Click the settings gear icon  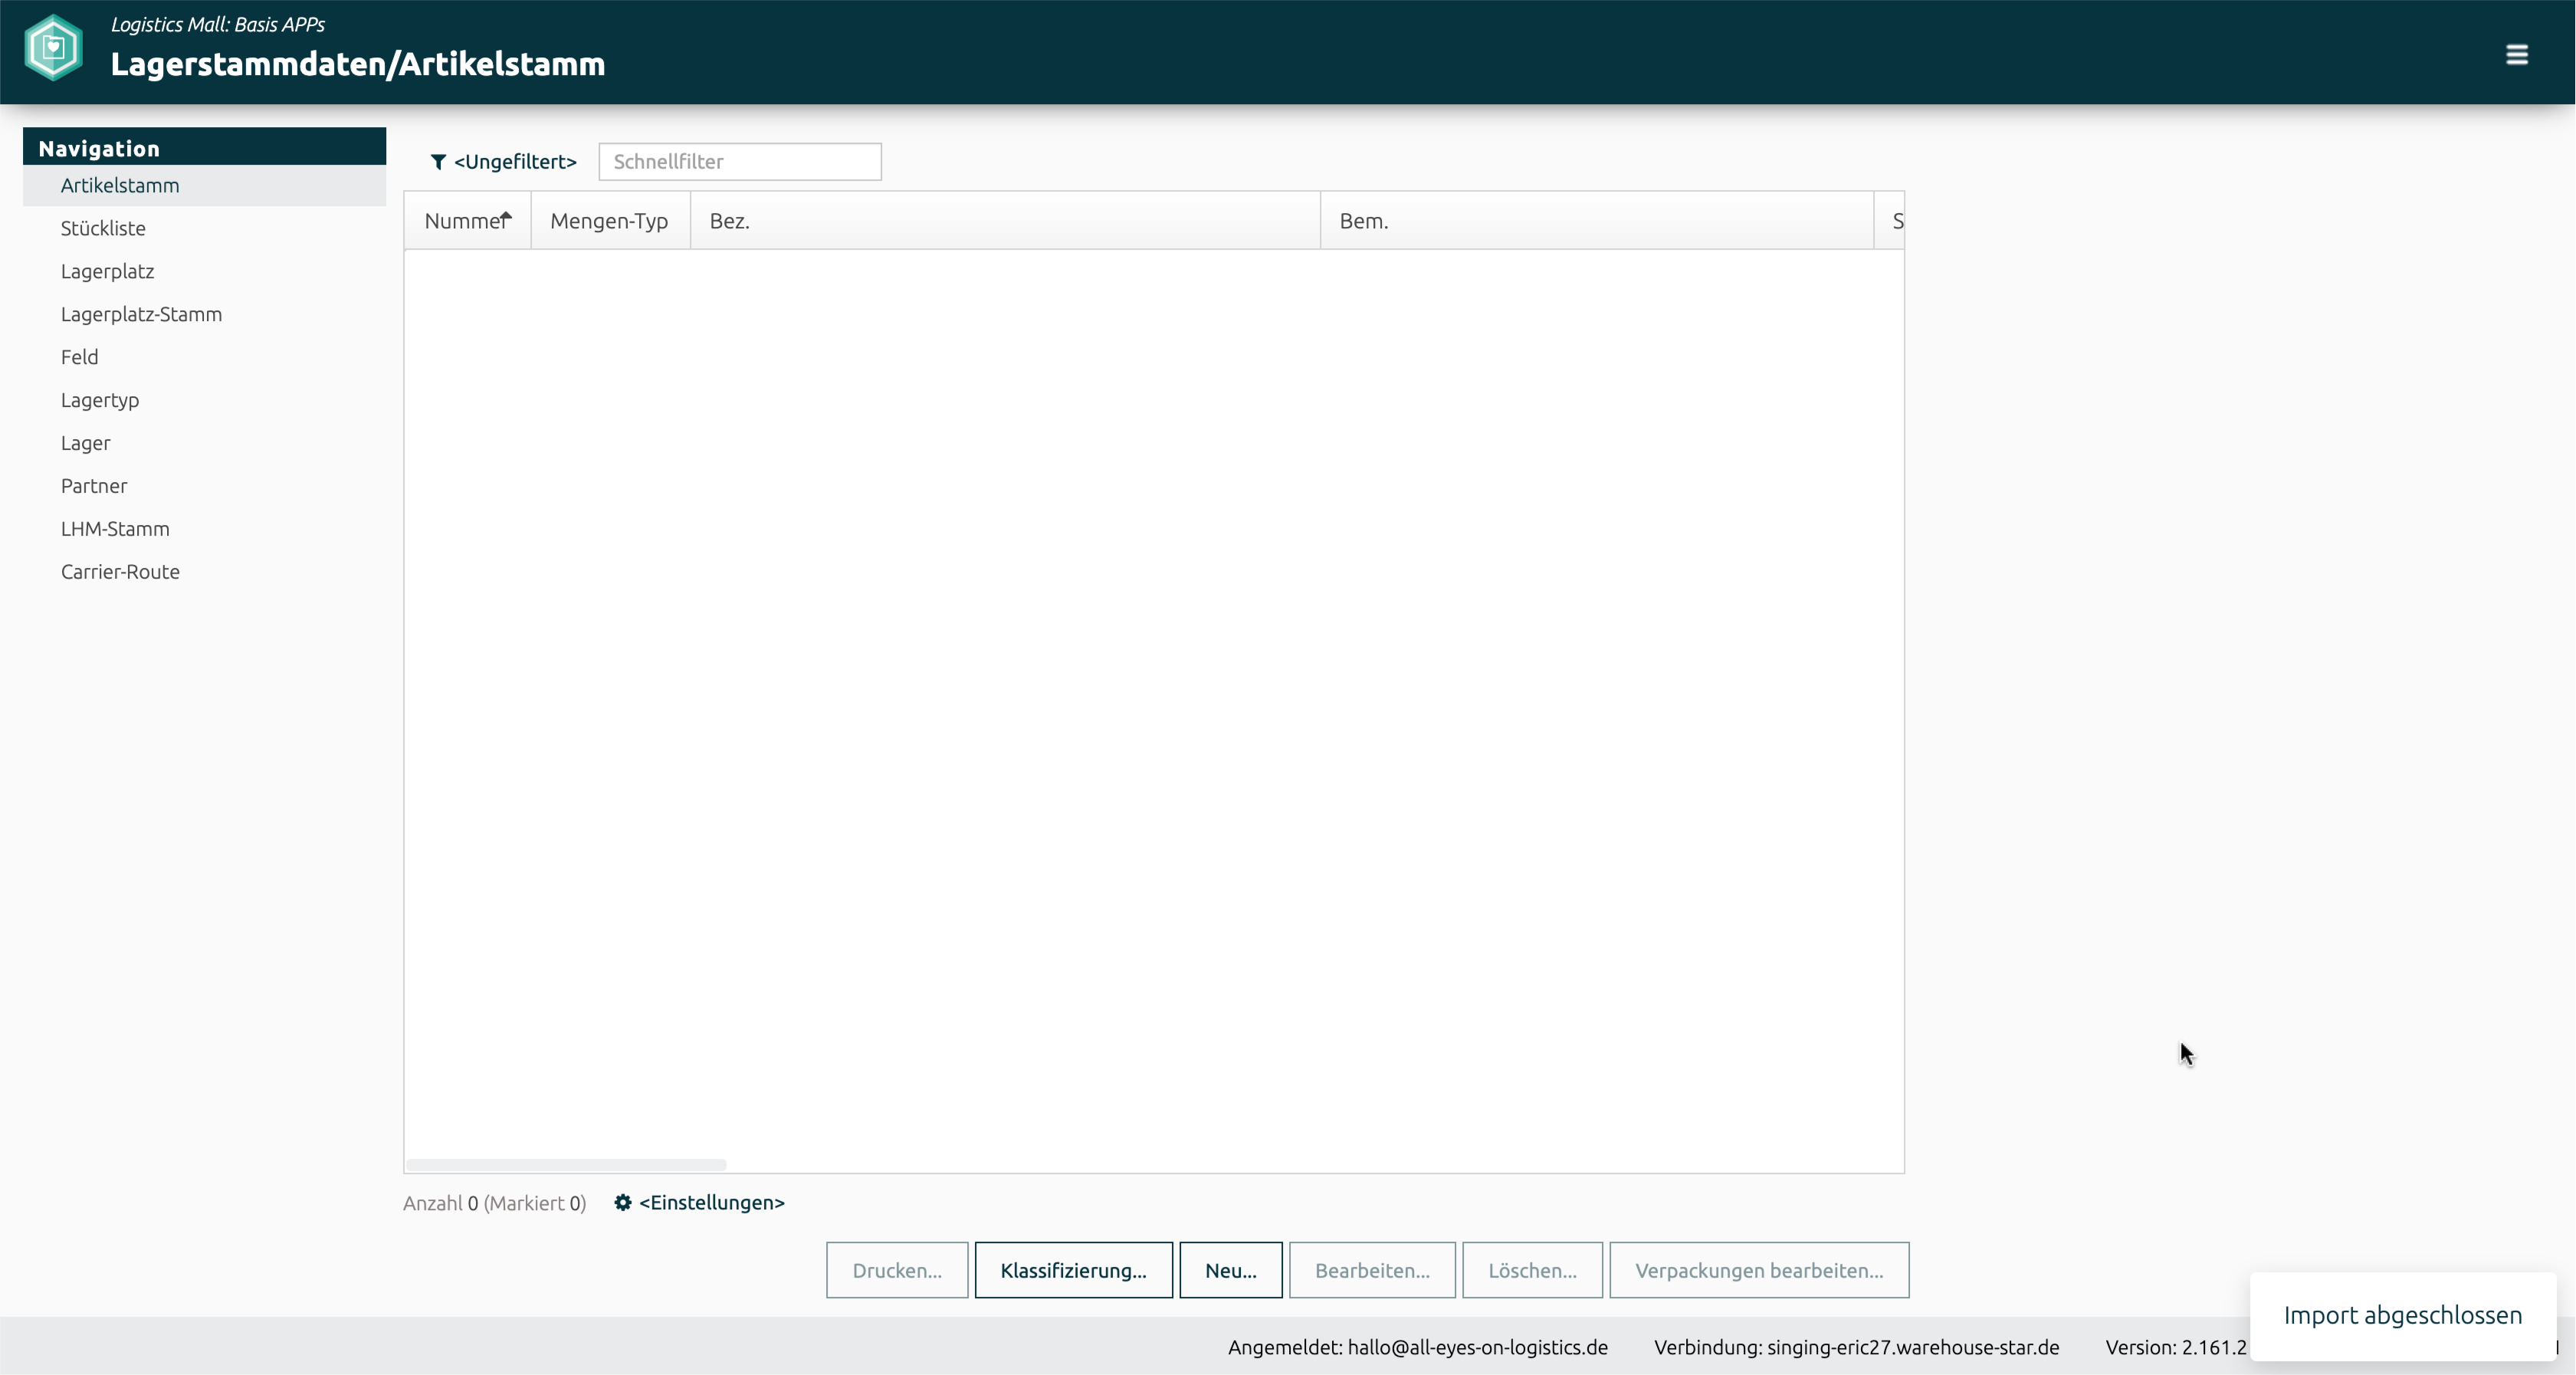(x=622, y=1202)
